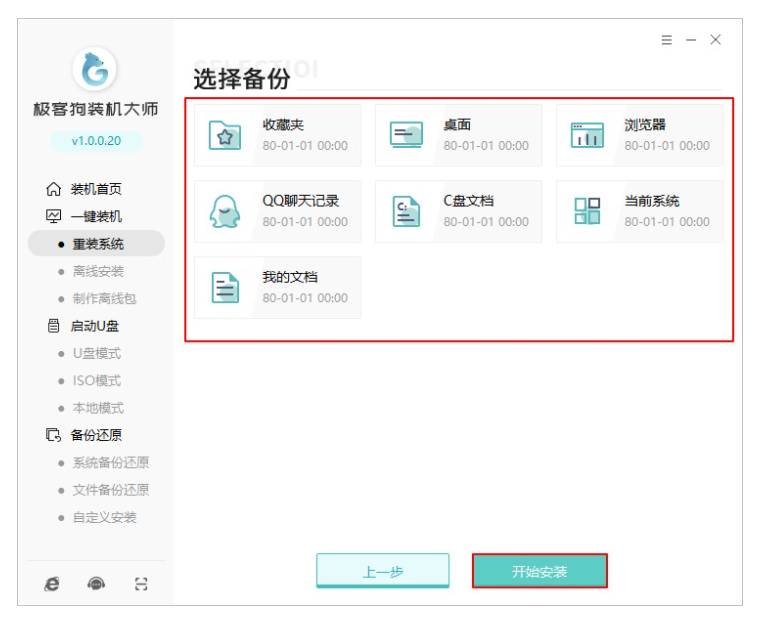Expand the 一键装机 sidebar section
Screen dimensions: 770x627
point(96,216)
